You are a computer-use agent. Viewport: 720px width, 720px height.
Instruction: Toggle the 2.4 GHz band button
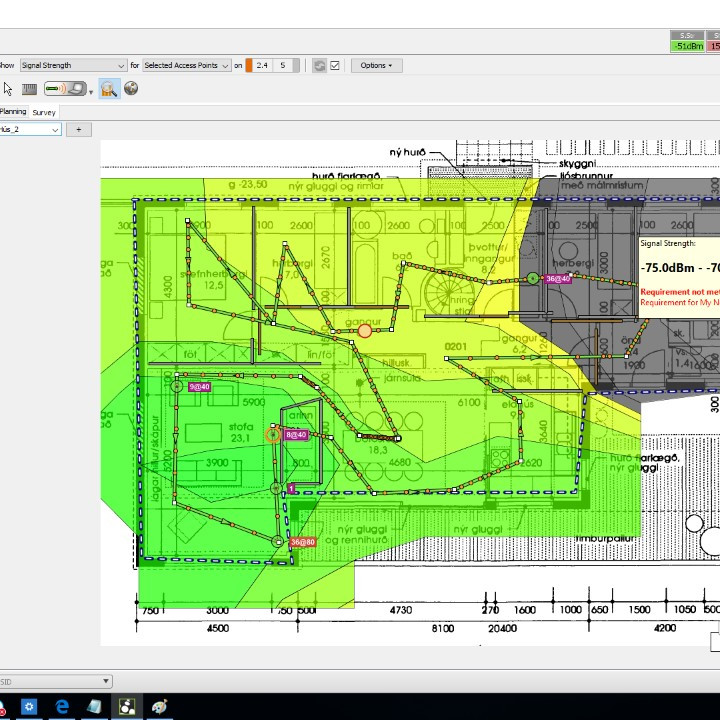coord(262,66)
